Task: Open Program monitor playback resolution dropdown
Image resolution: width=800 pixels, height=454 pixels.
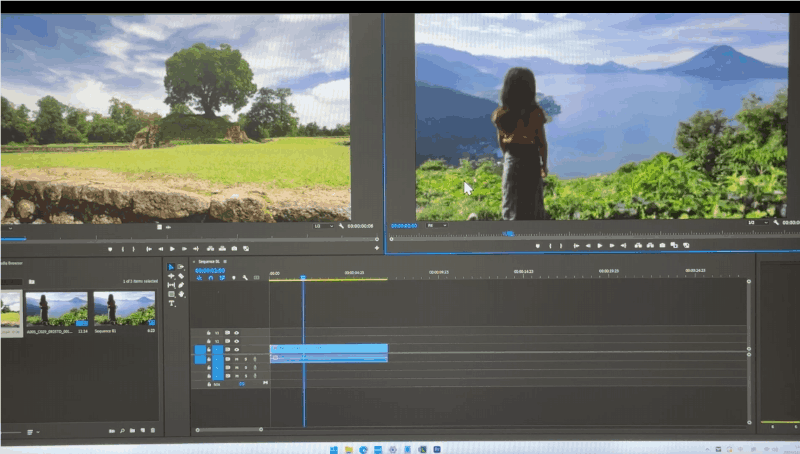Action: pyautogui.click(x=758, y=223)
